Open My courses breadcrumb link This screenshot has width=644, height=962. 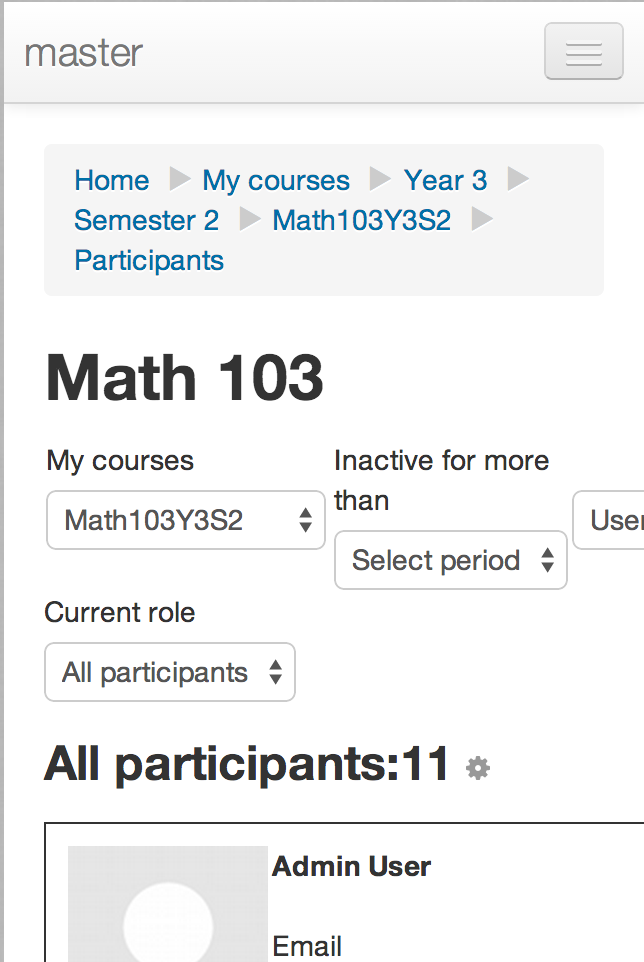point(276,180)
